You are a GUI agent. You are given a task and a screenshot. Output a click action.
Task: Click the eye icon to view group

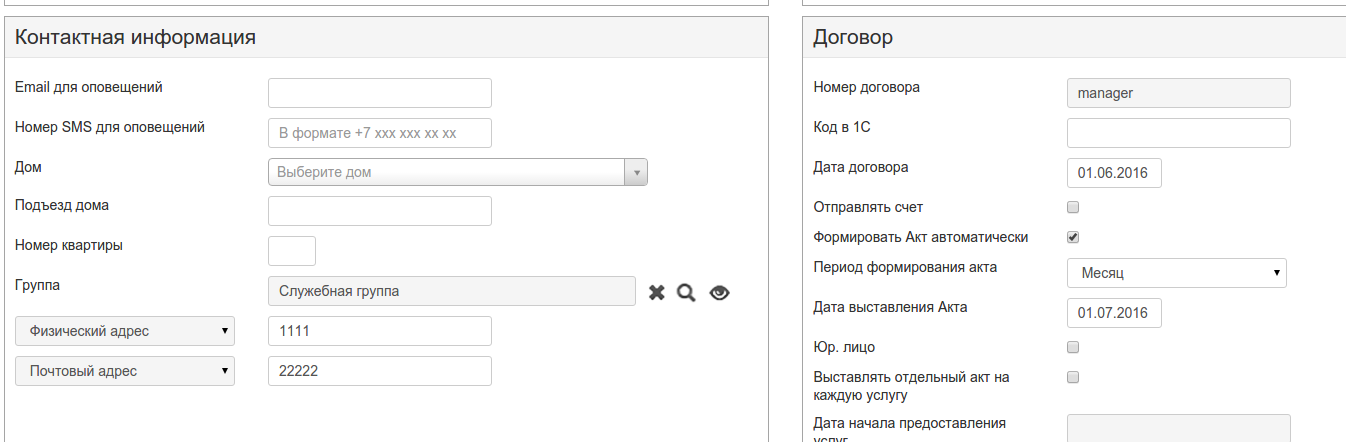tap(720, 292)
